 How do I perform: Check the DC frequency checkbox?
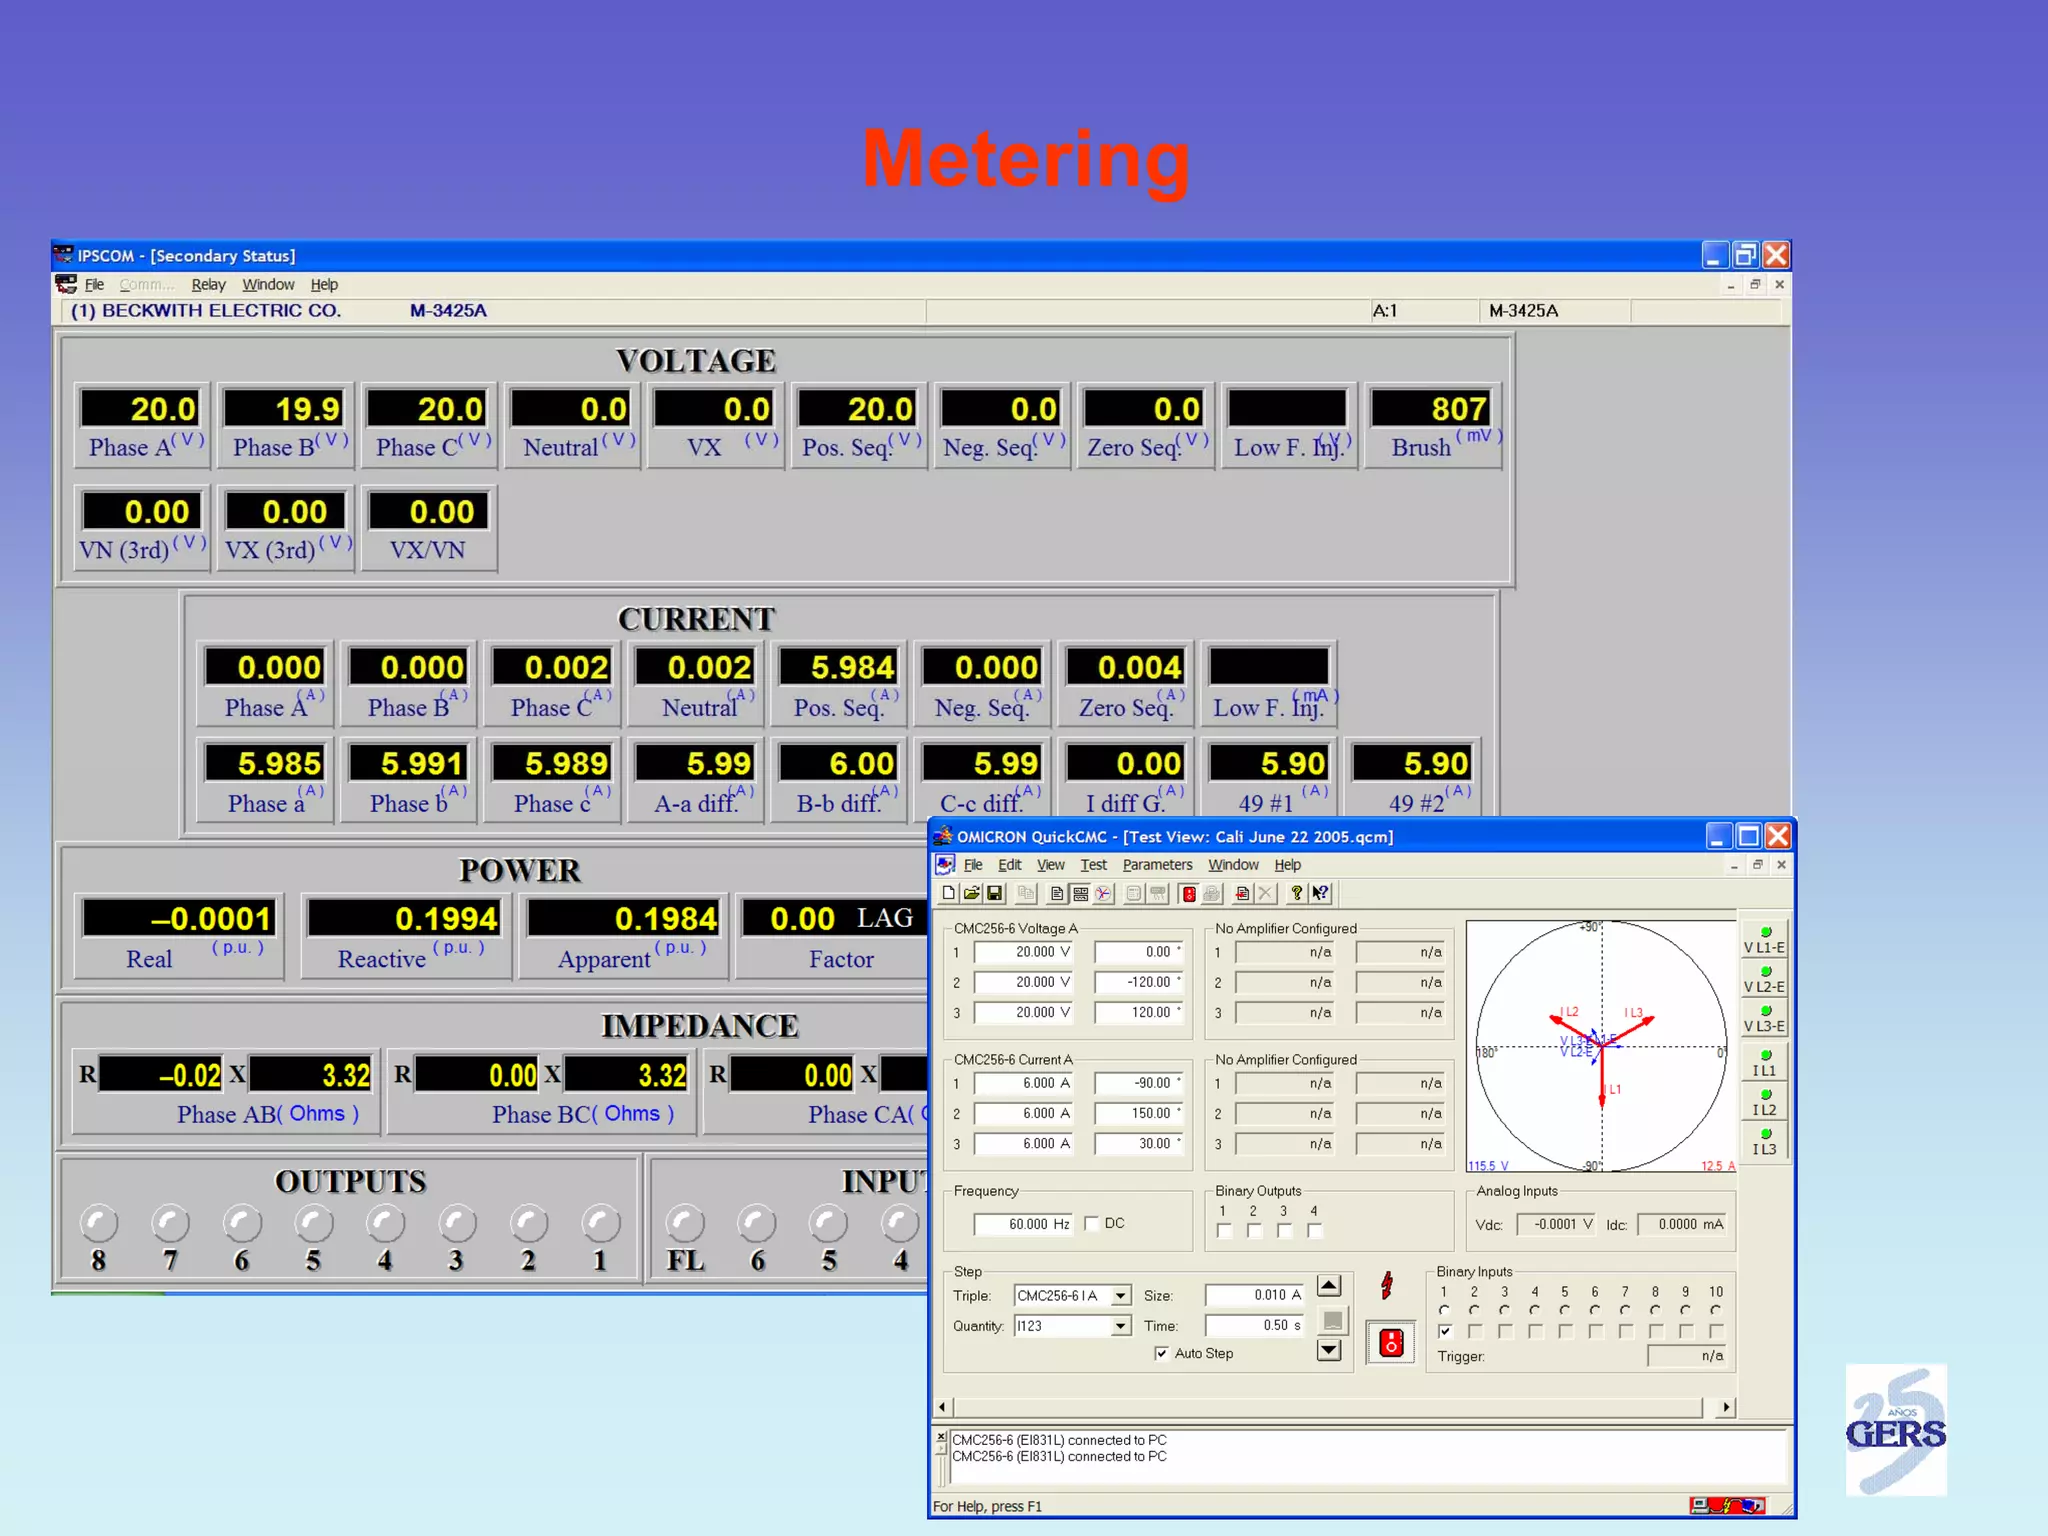click(x=1092, y=1223)
